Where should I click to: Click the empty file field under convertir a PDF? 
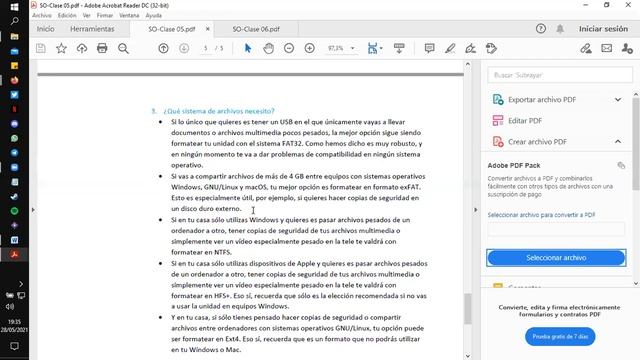coord(556,229)
